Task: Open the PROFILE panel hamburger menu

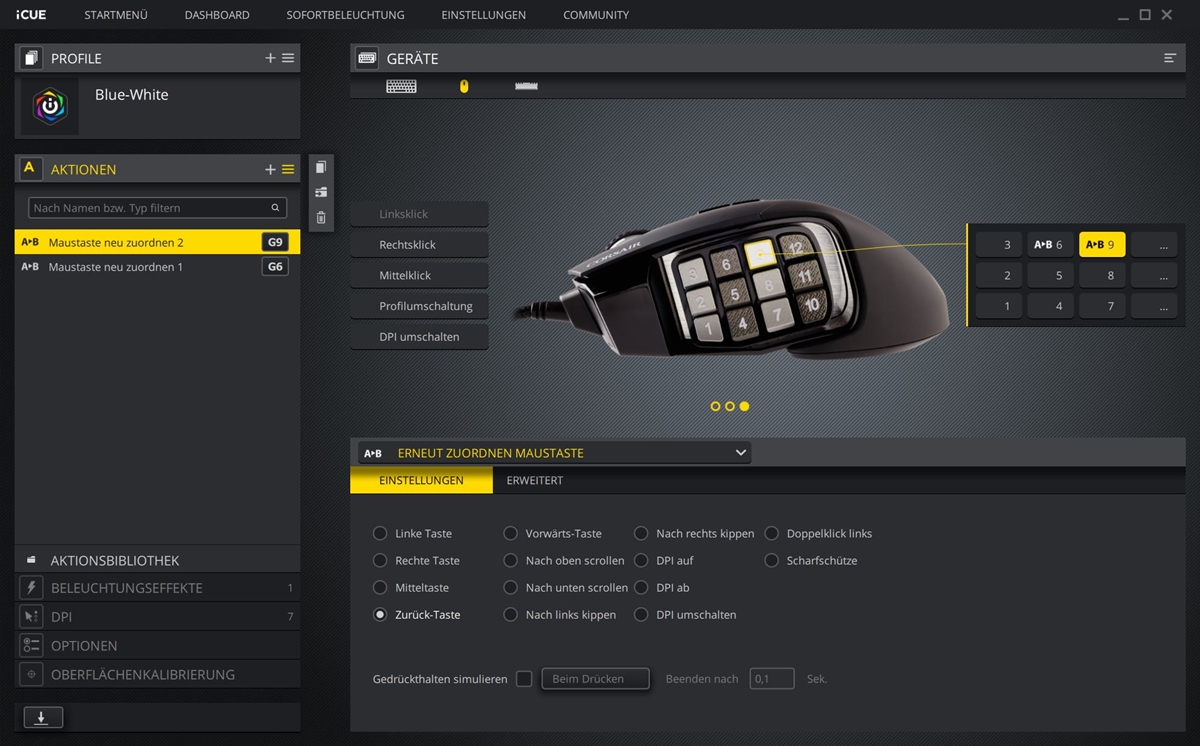Action: (x=288, y=58)
